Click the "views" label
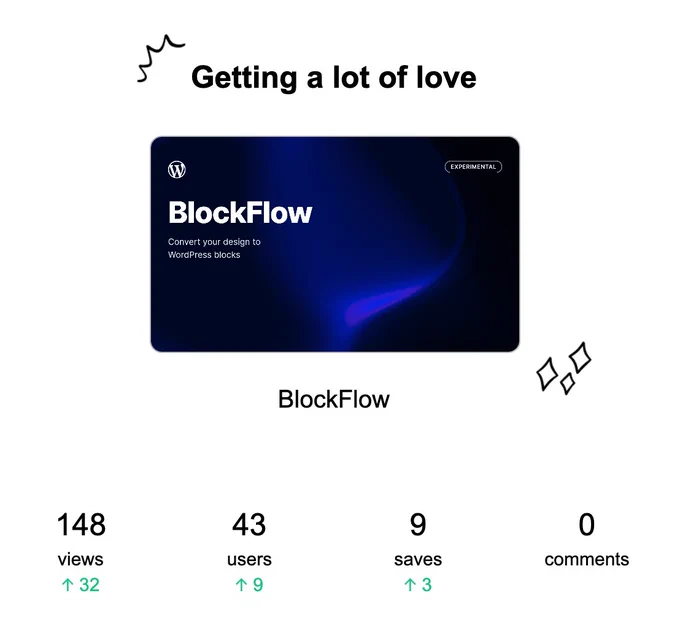This screenshot has height=636, width=680. [81, 559]
